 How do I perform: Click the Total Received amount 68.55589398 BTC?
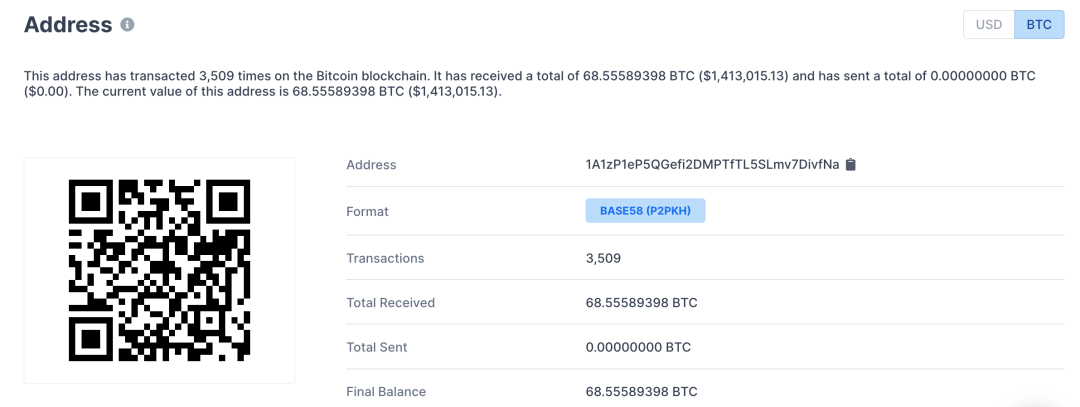pos(641,302)
